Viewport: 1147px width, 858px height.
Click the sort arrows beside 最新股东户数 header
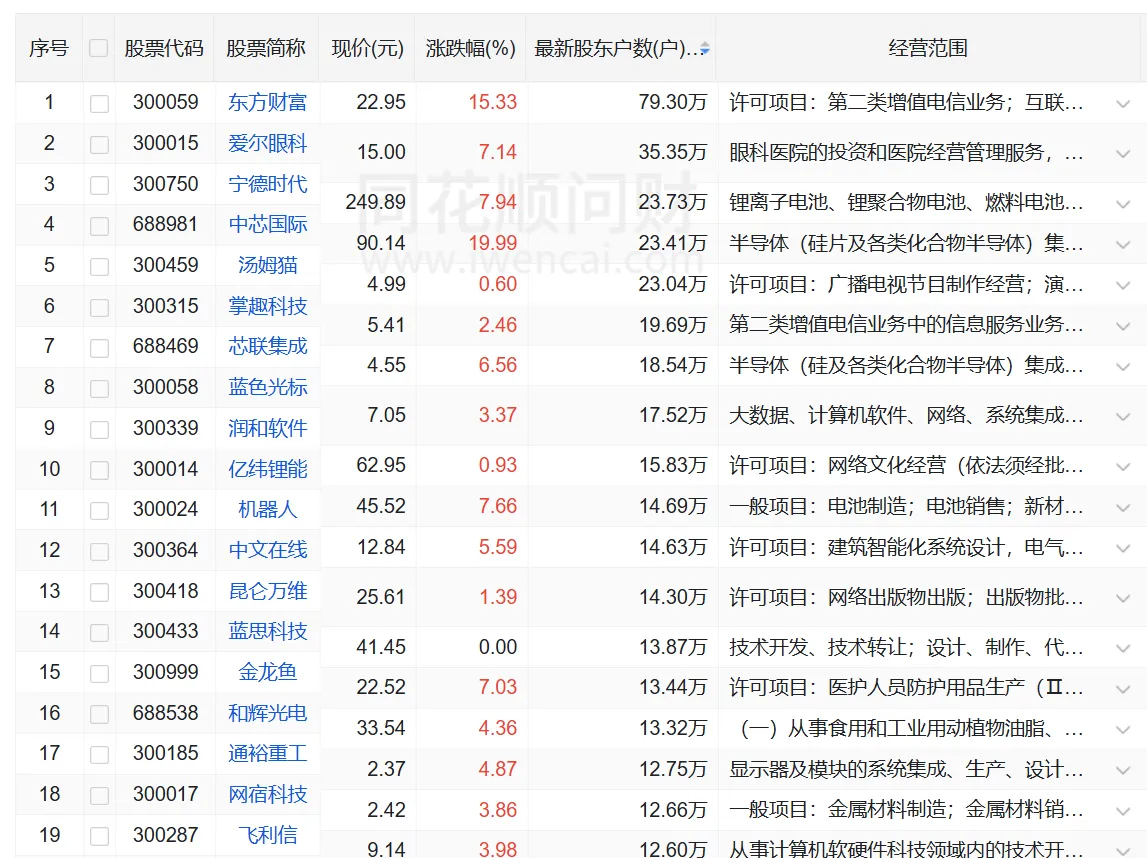pos(705,48)
